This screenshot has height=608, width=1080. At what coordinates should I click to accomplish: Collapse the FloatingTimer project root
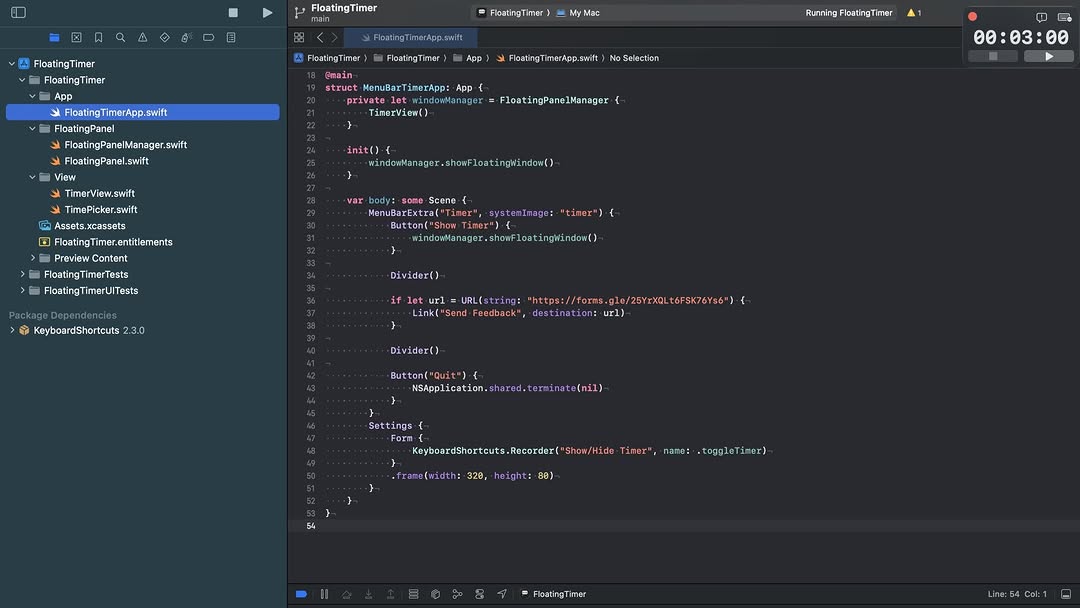click(x=12, y=63)
